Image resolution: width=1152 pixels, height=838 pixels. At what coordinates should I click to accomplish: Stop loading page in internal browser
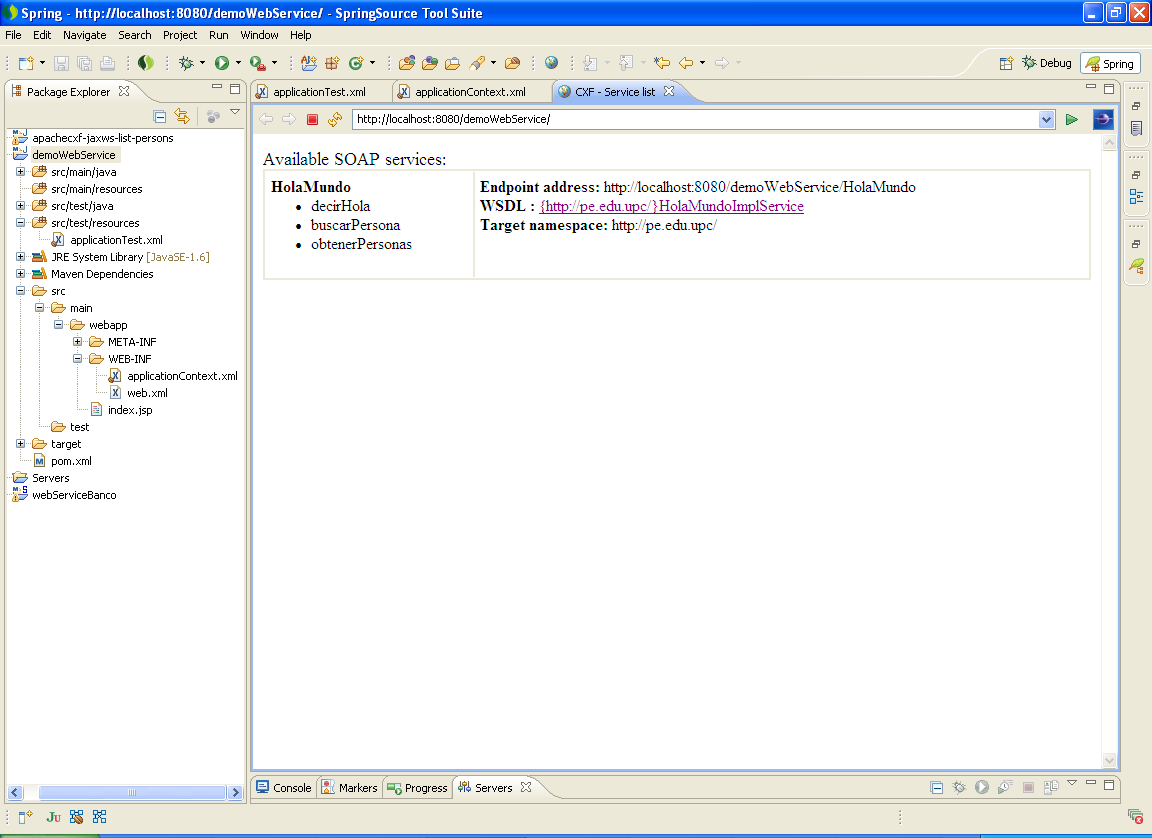(x=312, y=119)
